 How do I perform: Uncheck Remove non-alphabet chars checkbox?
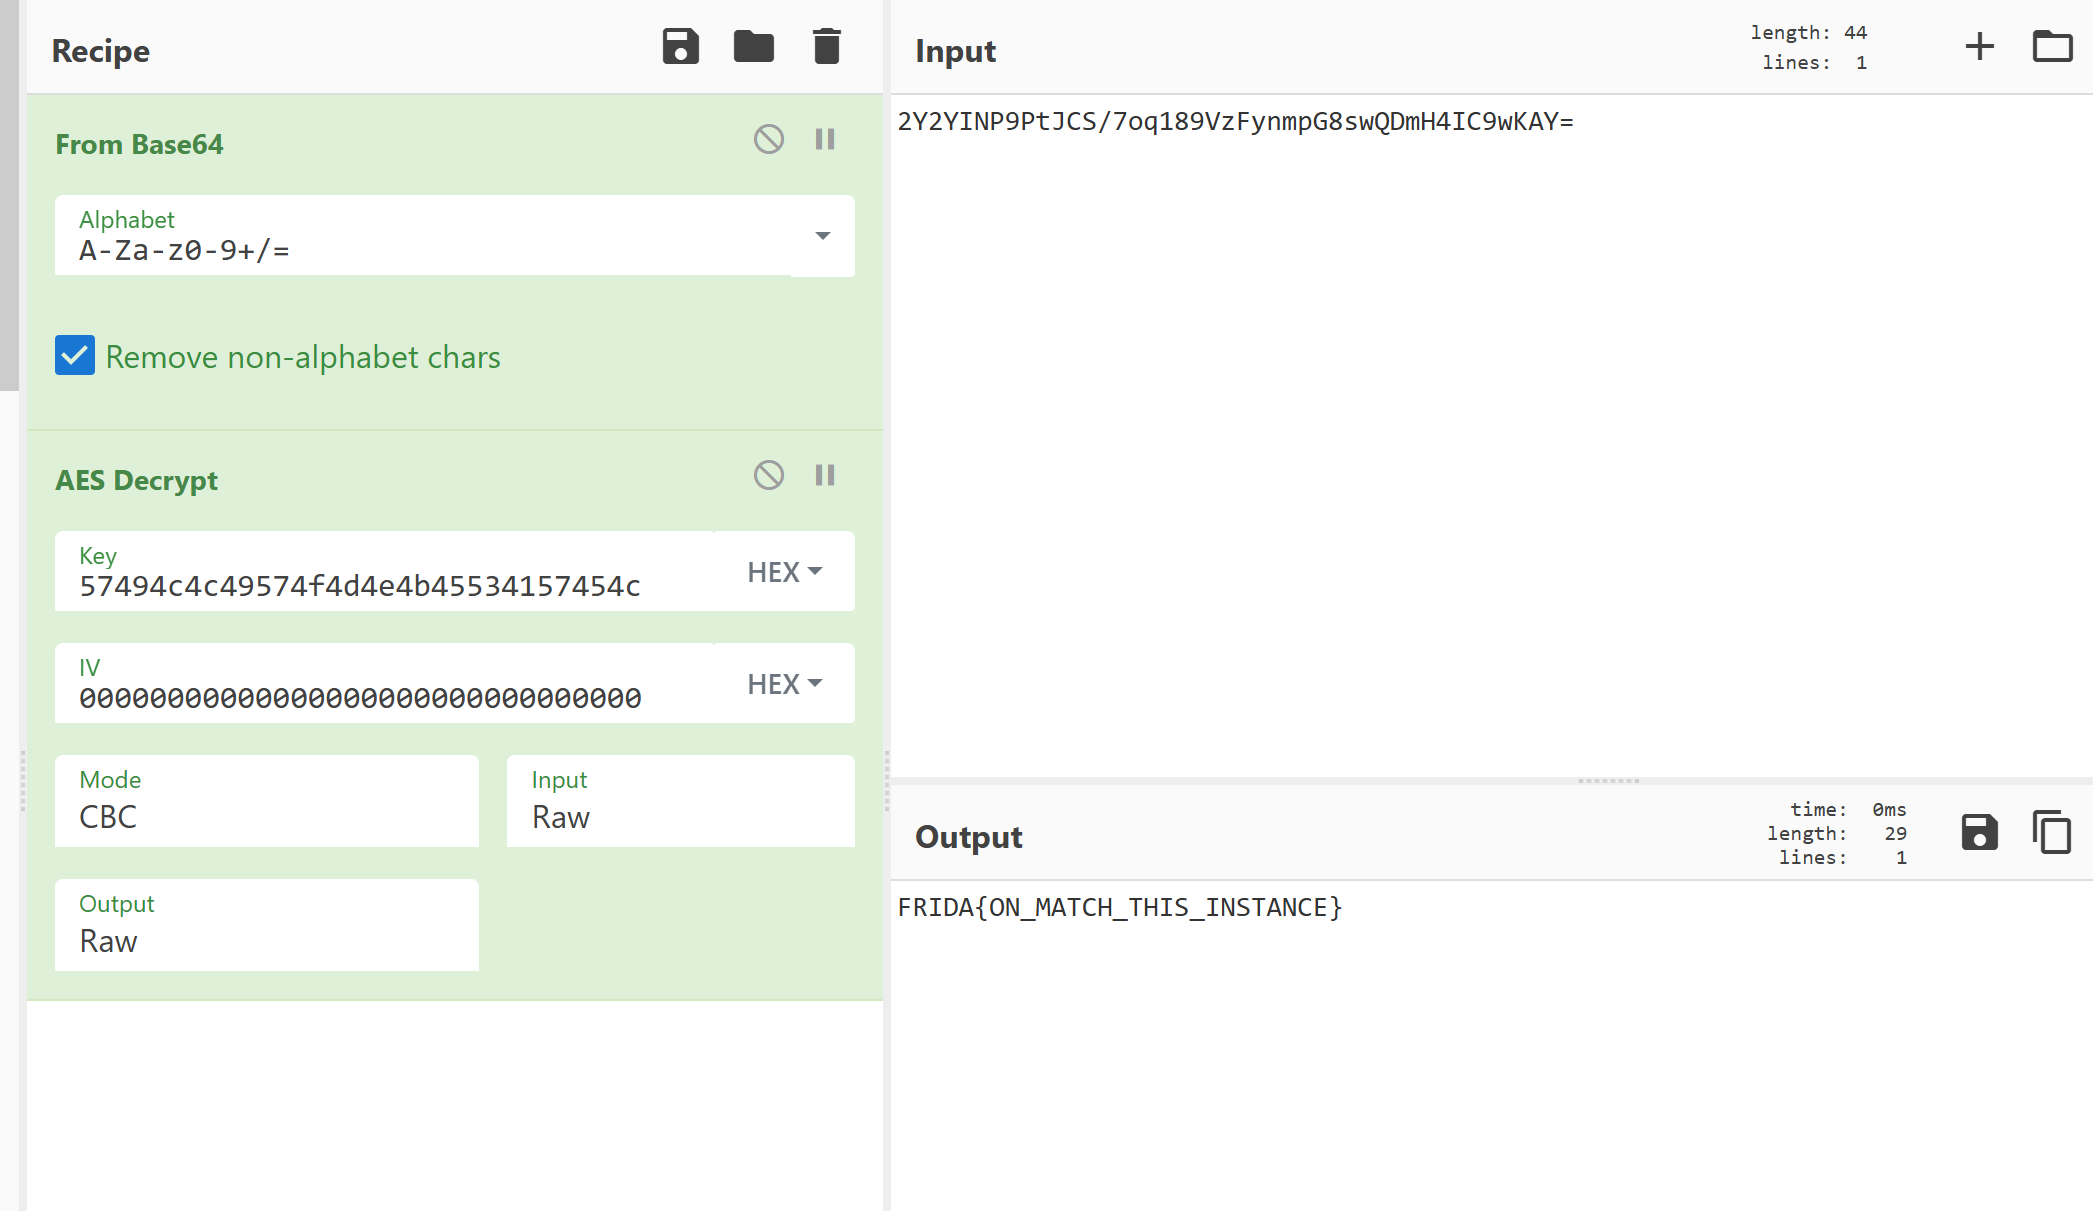[75, 356]
